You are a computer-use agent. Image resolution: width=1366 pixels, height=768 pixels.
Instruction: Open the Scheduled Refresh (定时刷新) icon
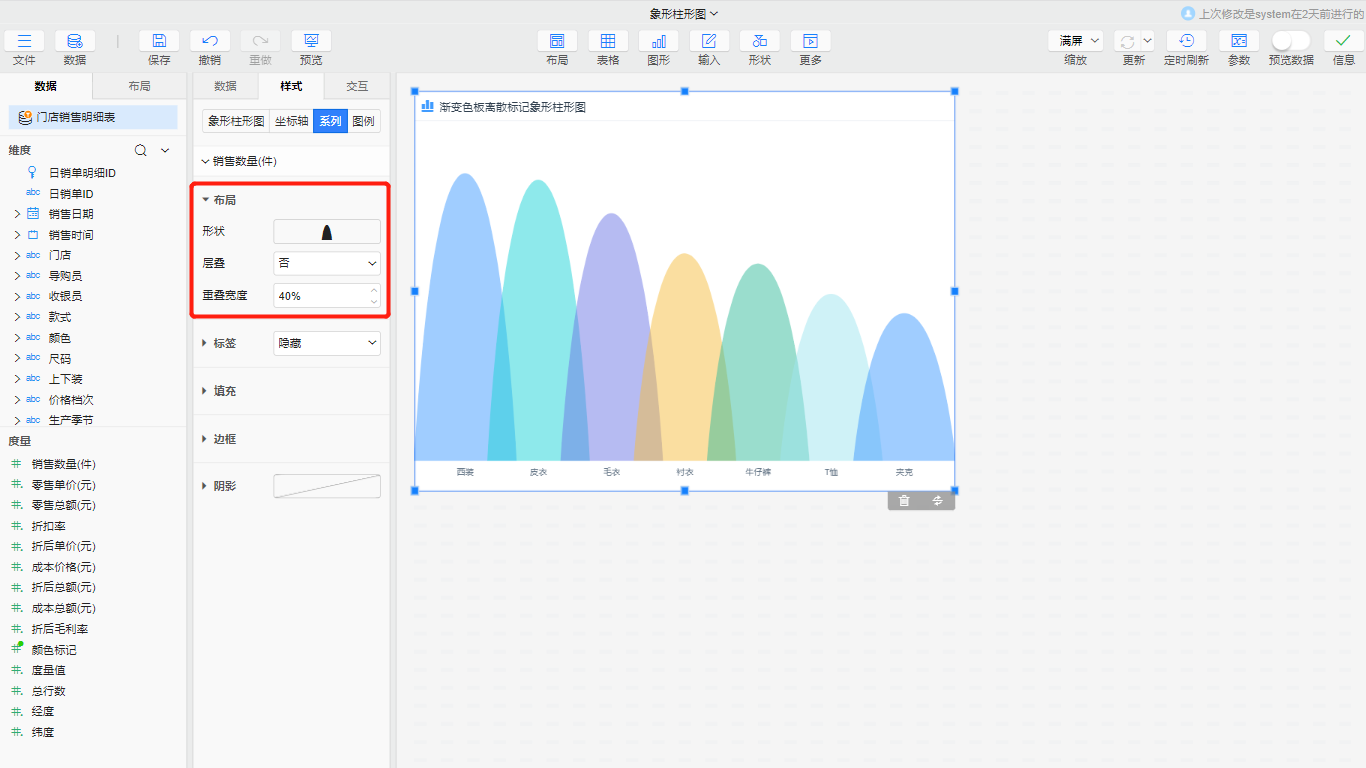point(1186,41)
